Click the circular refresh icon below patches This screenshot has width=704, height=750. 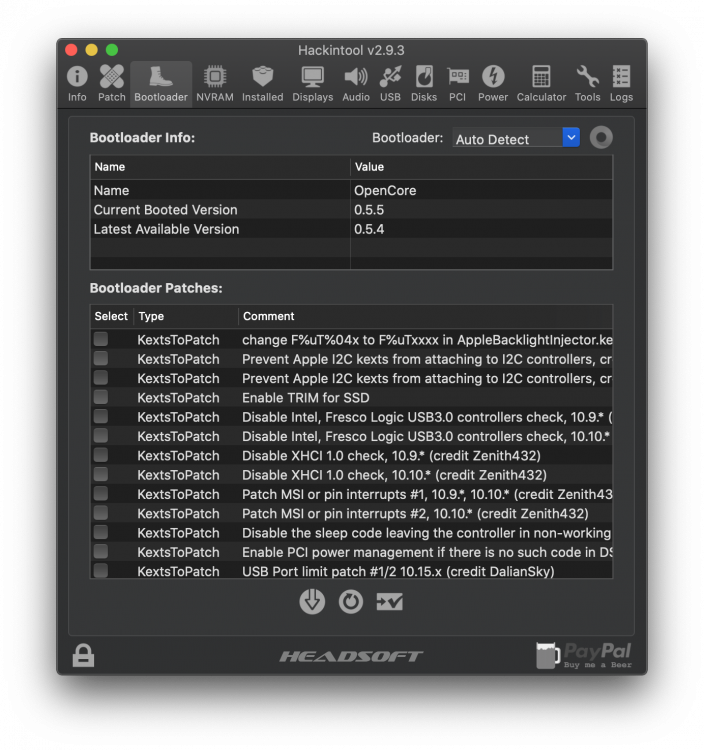[x=351, y=601]
